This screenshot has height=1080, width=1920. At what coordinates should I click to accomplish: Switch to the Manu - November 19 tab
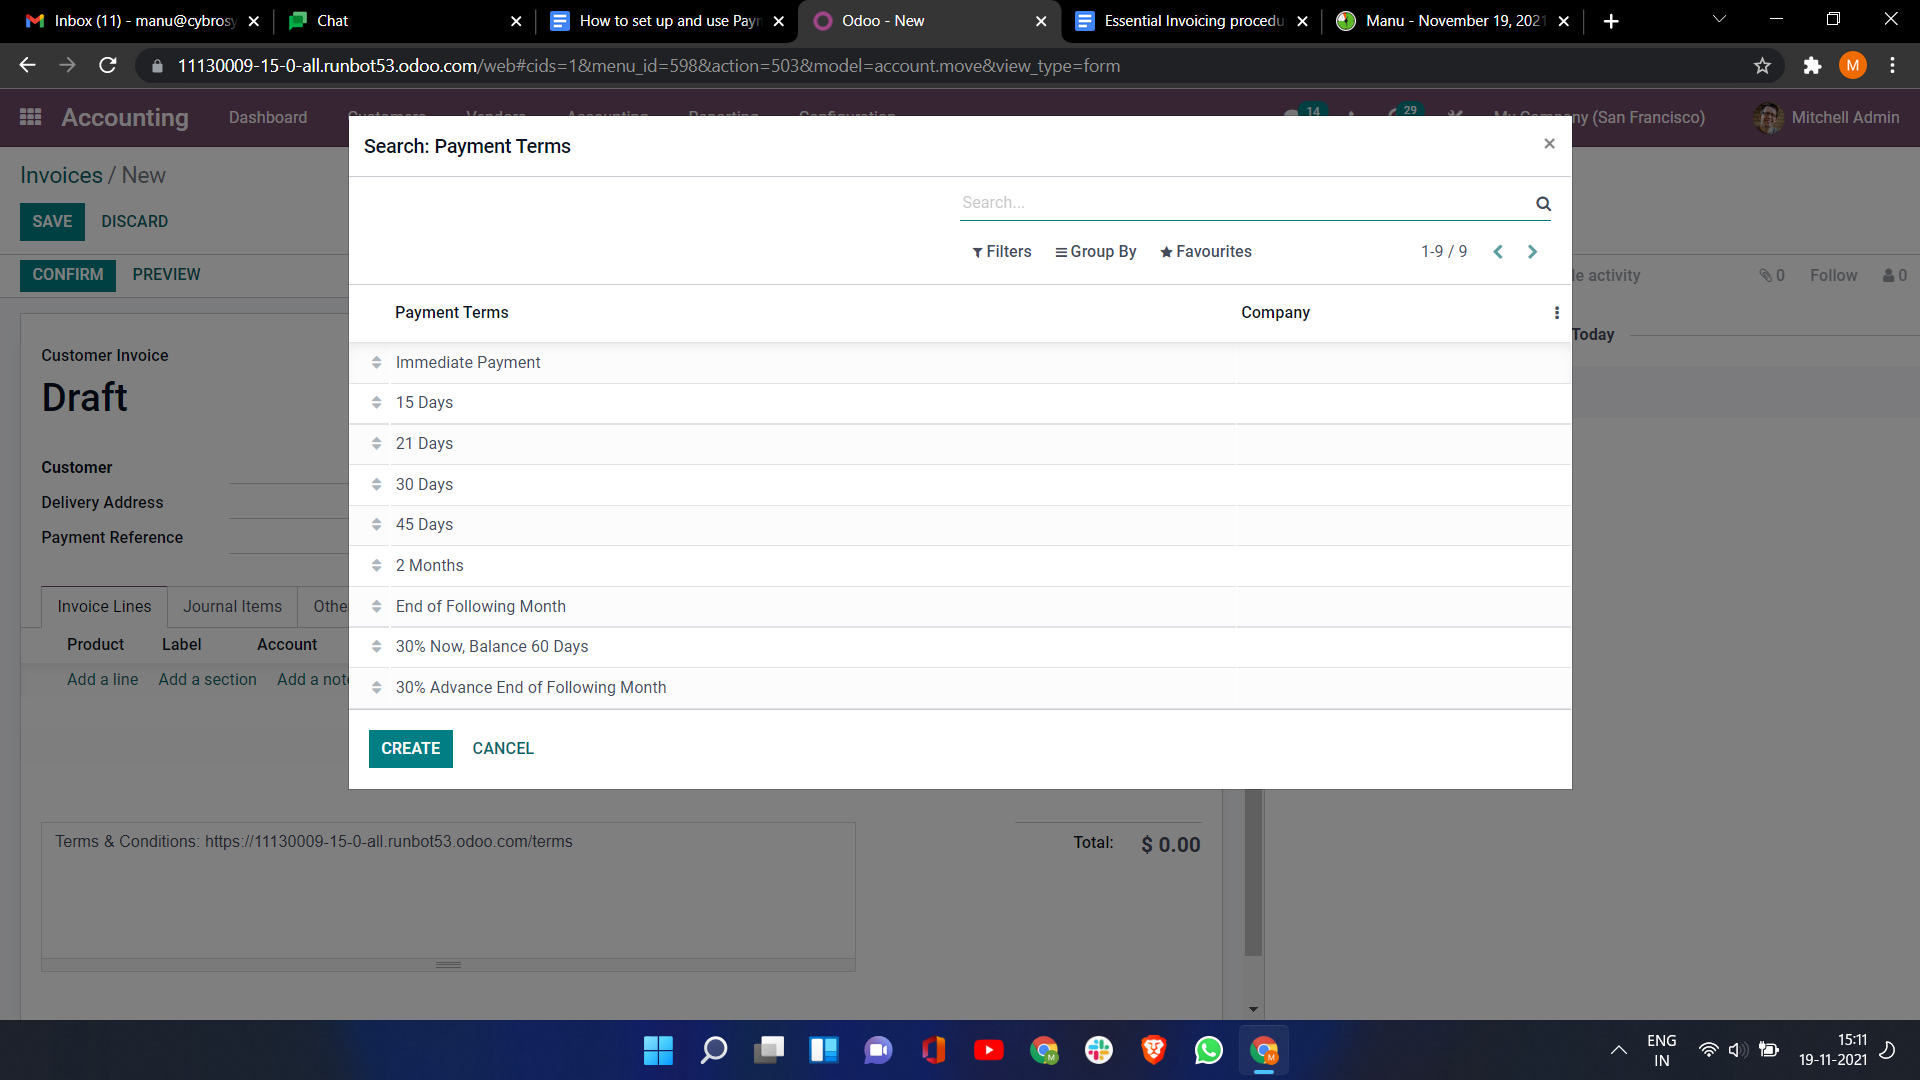tap(1455, 21)
